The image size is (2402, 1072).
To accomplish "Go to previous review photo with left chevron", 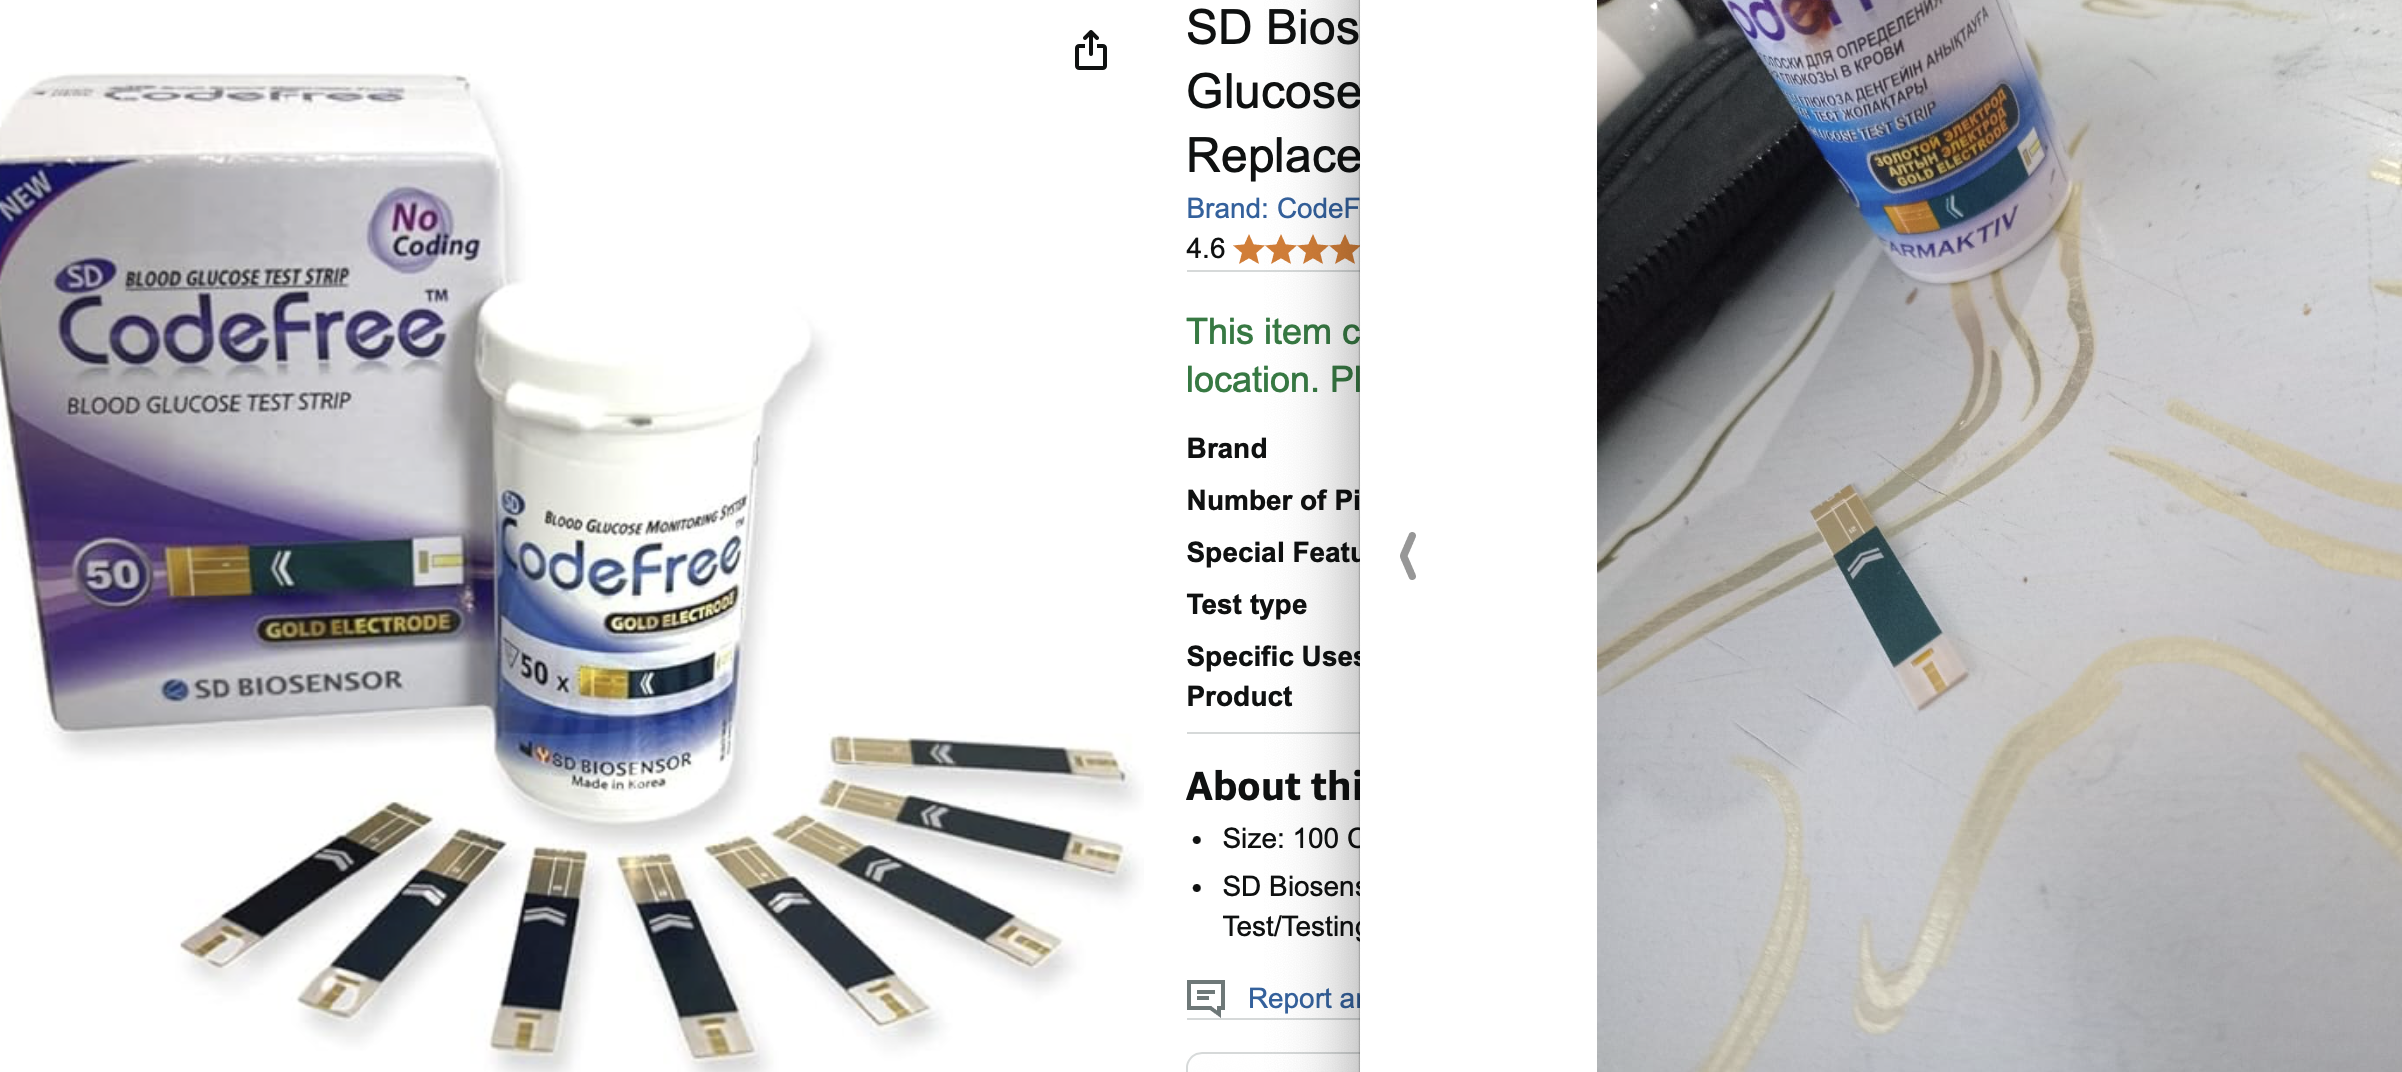I will pos(1409,556).
